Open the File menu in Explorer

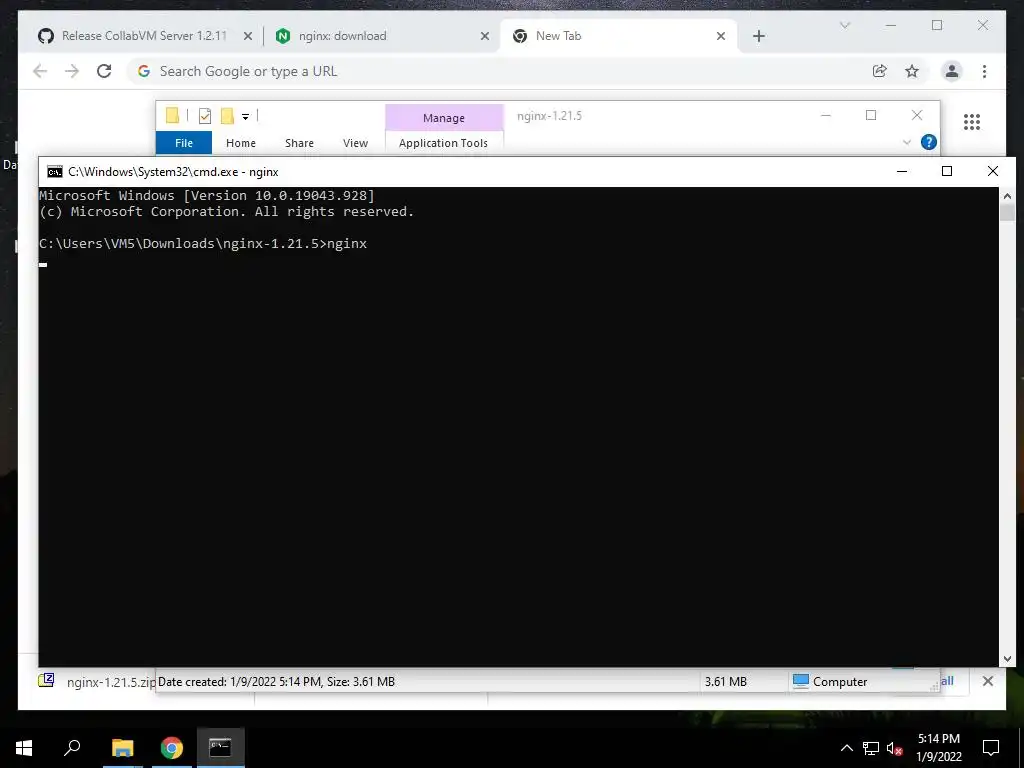click(x=184, y=142)
